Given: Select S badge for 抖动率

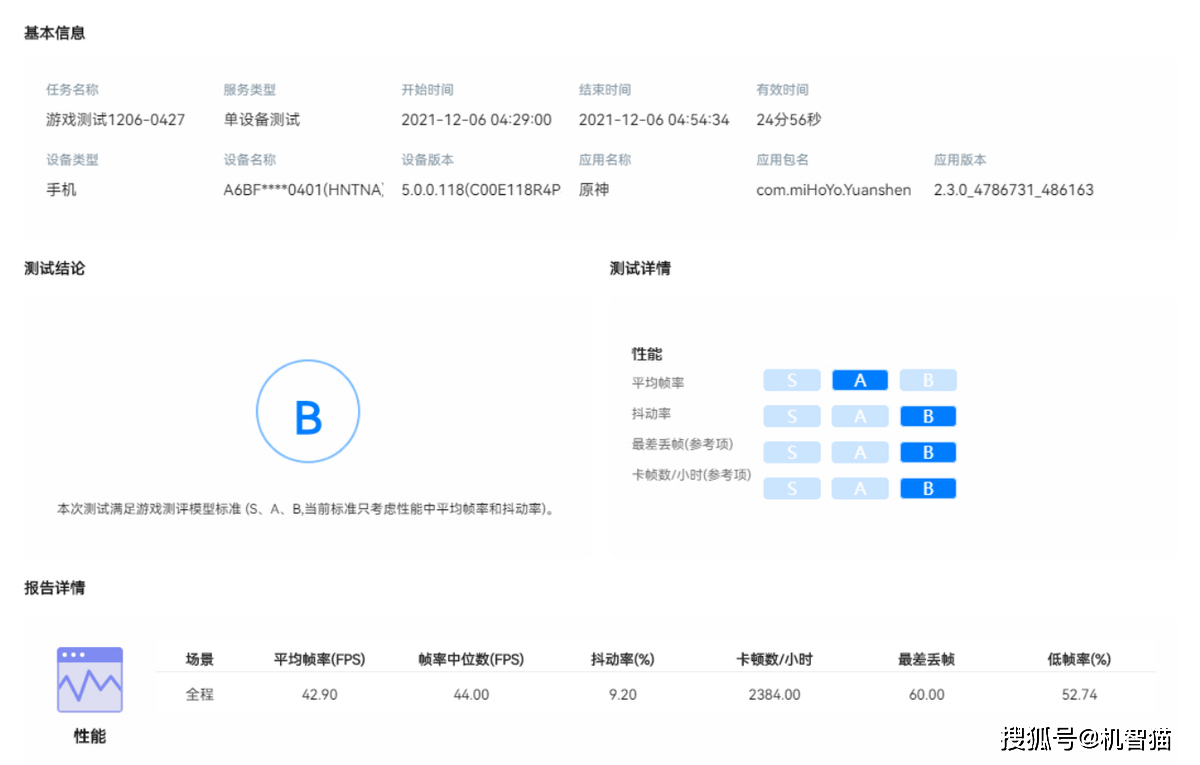Looking at the screenshot, I should [x=792, y=416].
